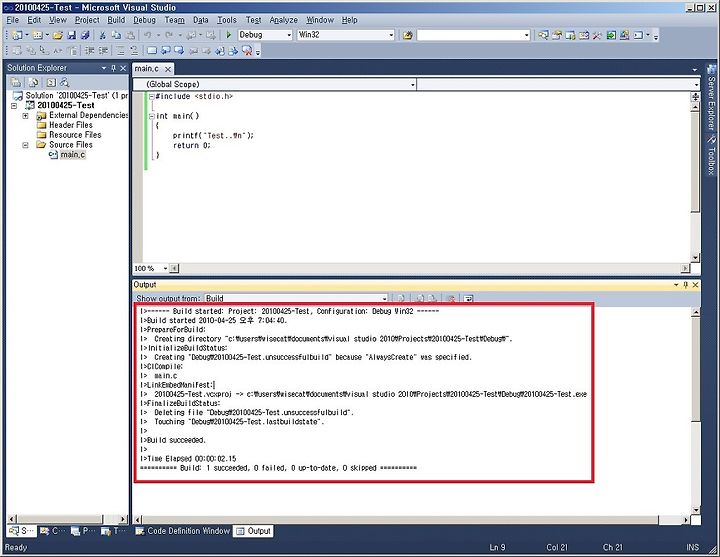Open Solution Explorer from the toolbar icon
720x557 pixels.
click(543, 35)
